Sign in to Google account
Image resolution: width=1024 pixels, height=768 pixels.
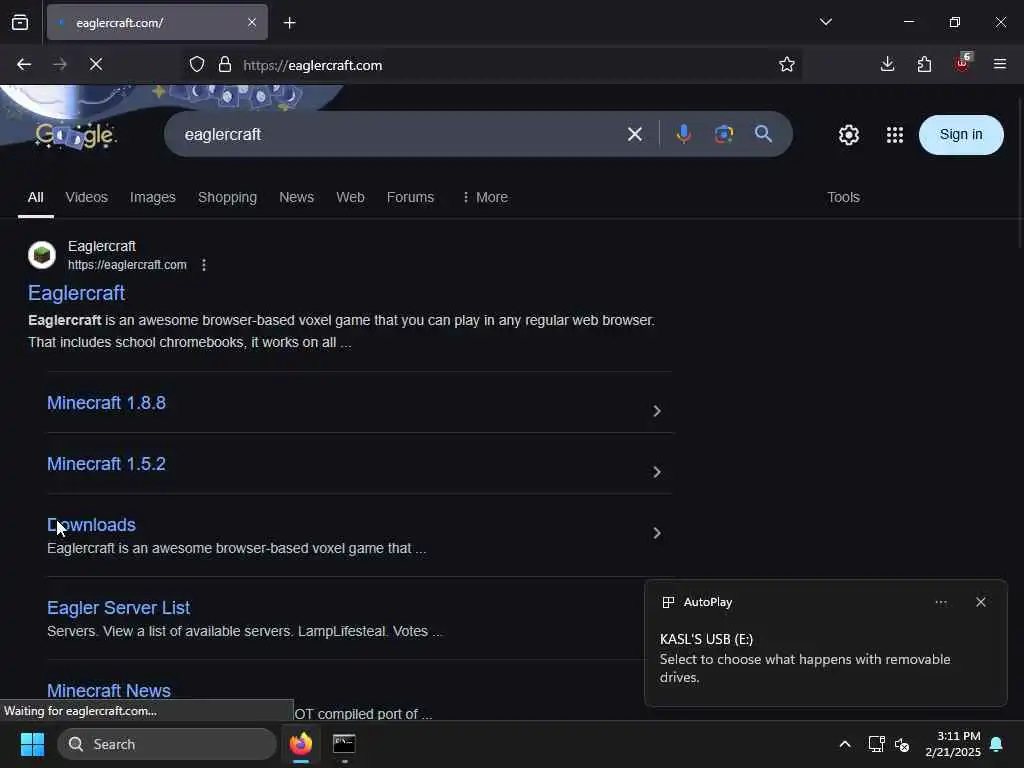coord(961,135)
